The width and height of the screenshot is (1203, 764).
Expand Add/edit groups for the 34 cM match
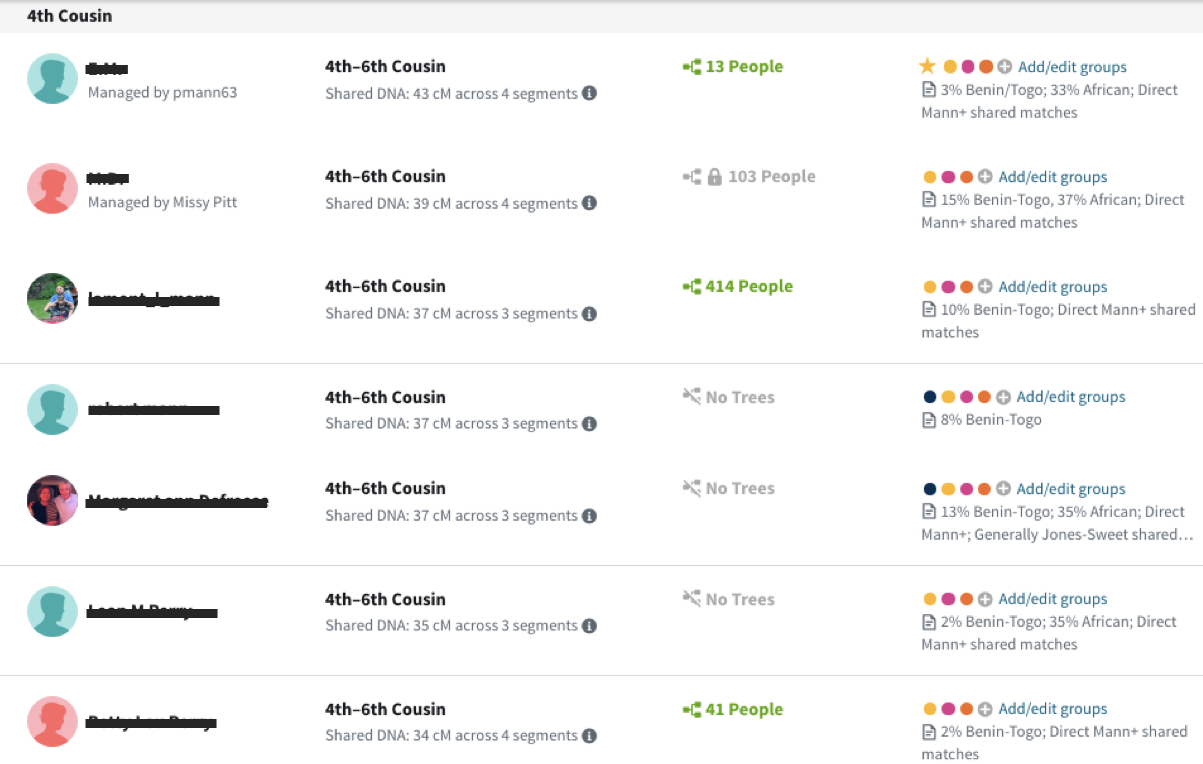click(1053, 709)
